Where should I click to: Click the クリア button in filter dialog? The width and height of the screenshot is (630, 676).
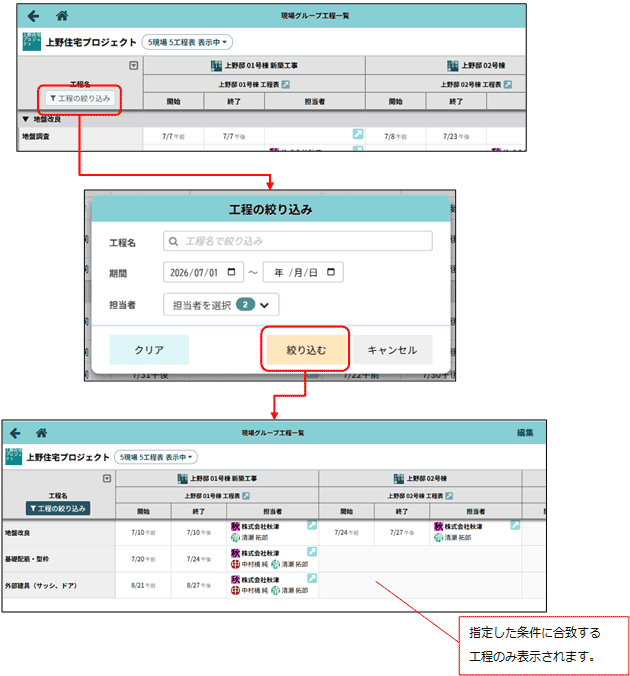click(149, 350)
